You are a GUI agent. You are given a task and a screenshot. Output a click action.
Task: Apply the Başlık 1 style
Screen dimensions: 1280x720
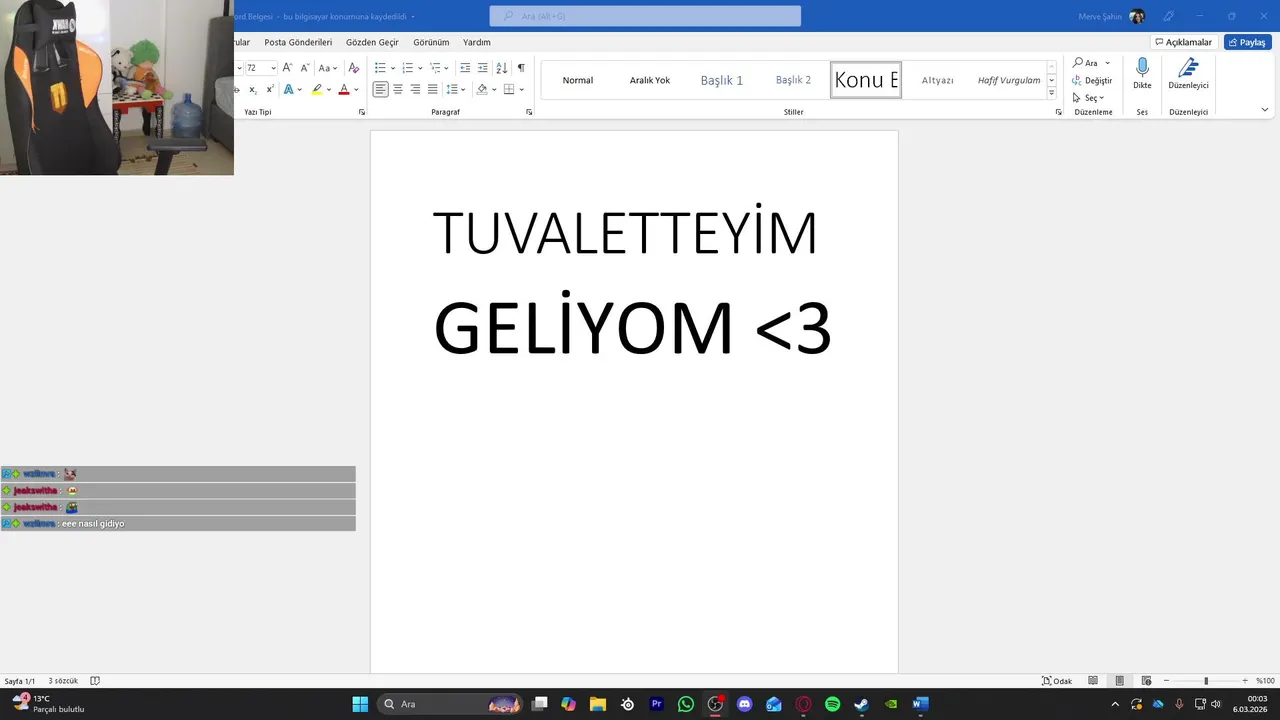(x=722, y=80)
